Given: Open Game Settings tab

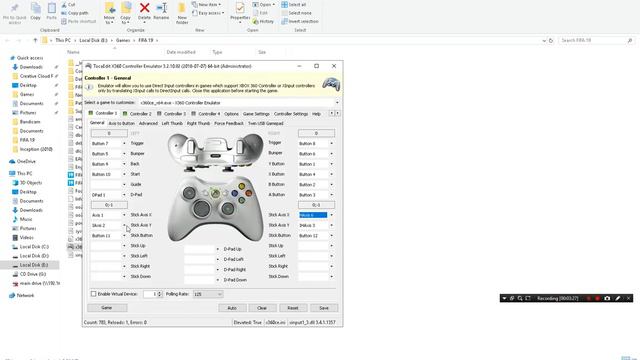Looking at the screenshot, I should [x=256, y=114].
